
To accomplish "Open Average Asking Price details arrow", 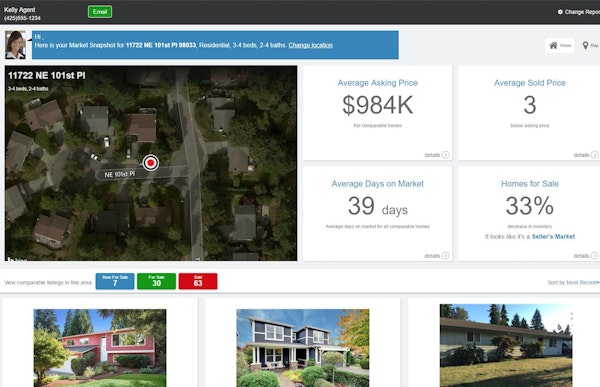I will point(445,155).
